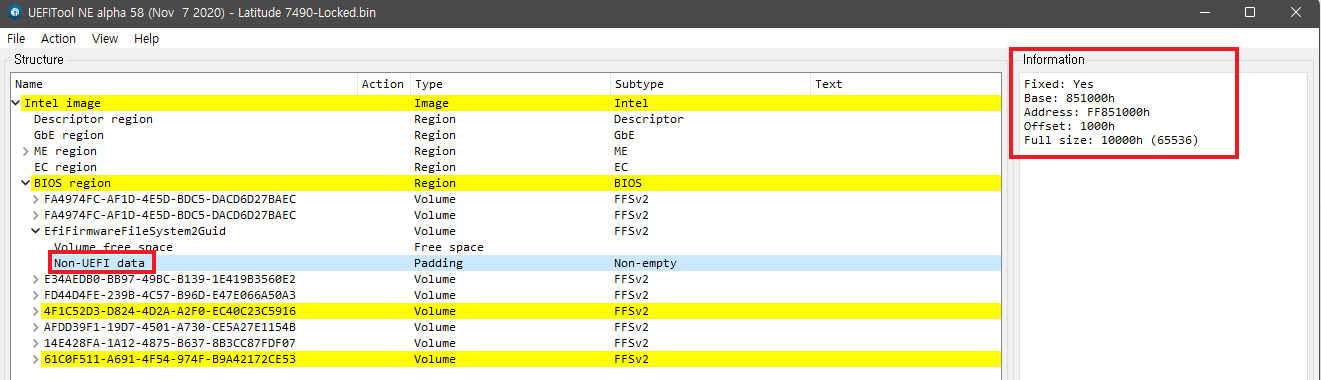Viewport: 1321px width, 380px height.
Task: Click the UEFITool app icon in title bar
Action: coord(14,12)
